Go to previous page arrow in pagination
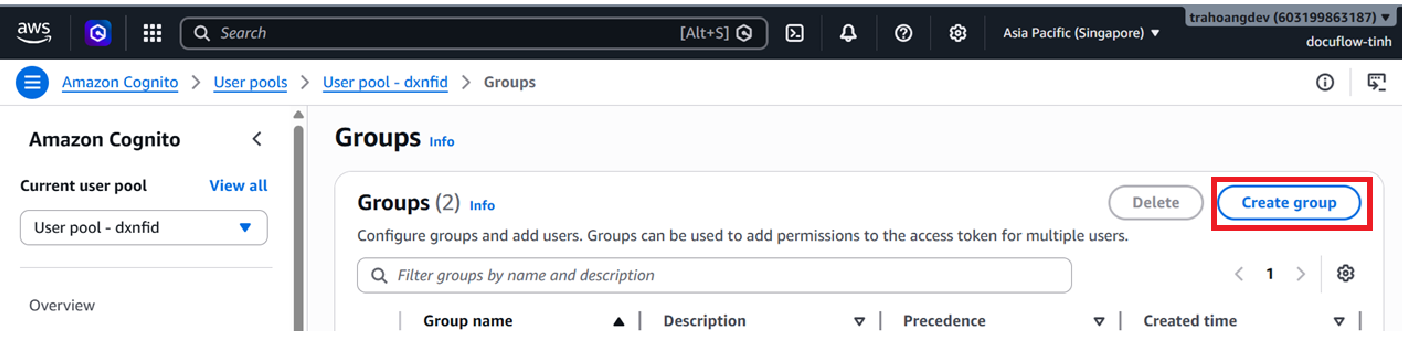The image size is (1402, 363). 1240,273
